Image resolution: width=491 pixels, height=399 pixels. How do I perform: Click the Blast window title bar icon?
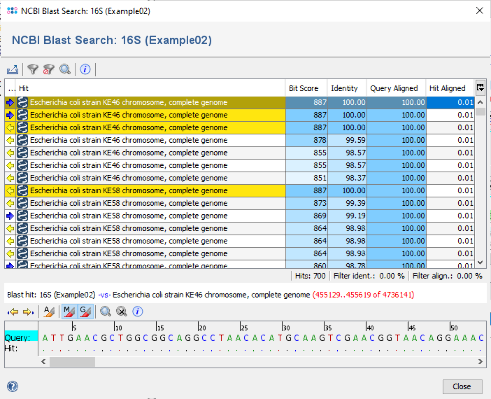(12, 11)
